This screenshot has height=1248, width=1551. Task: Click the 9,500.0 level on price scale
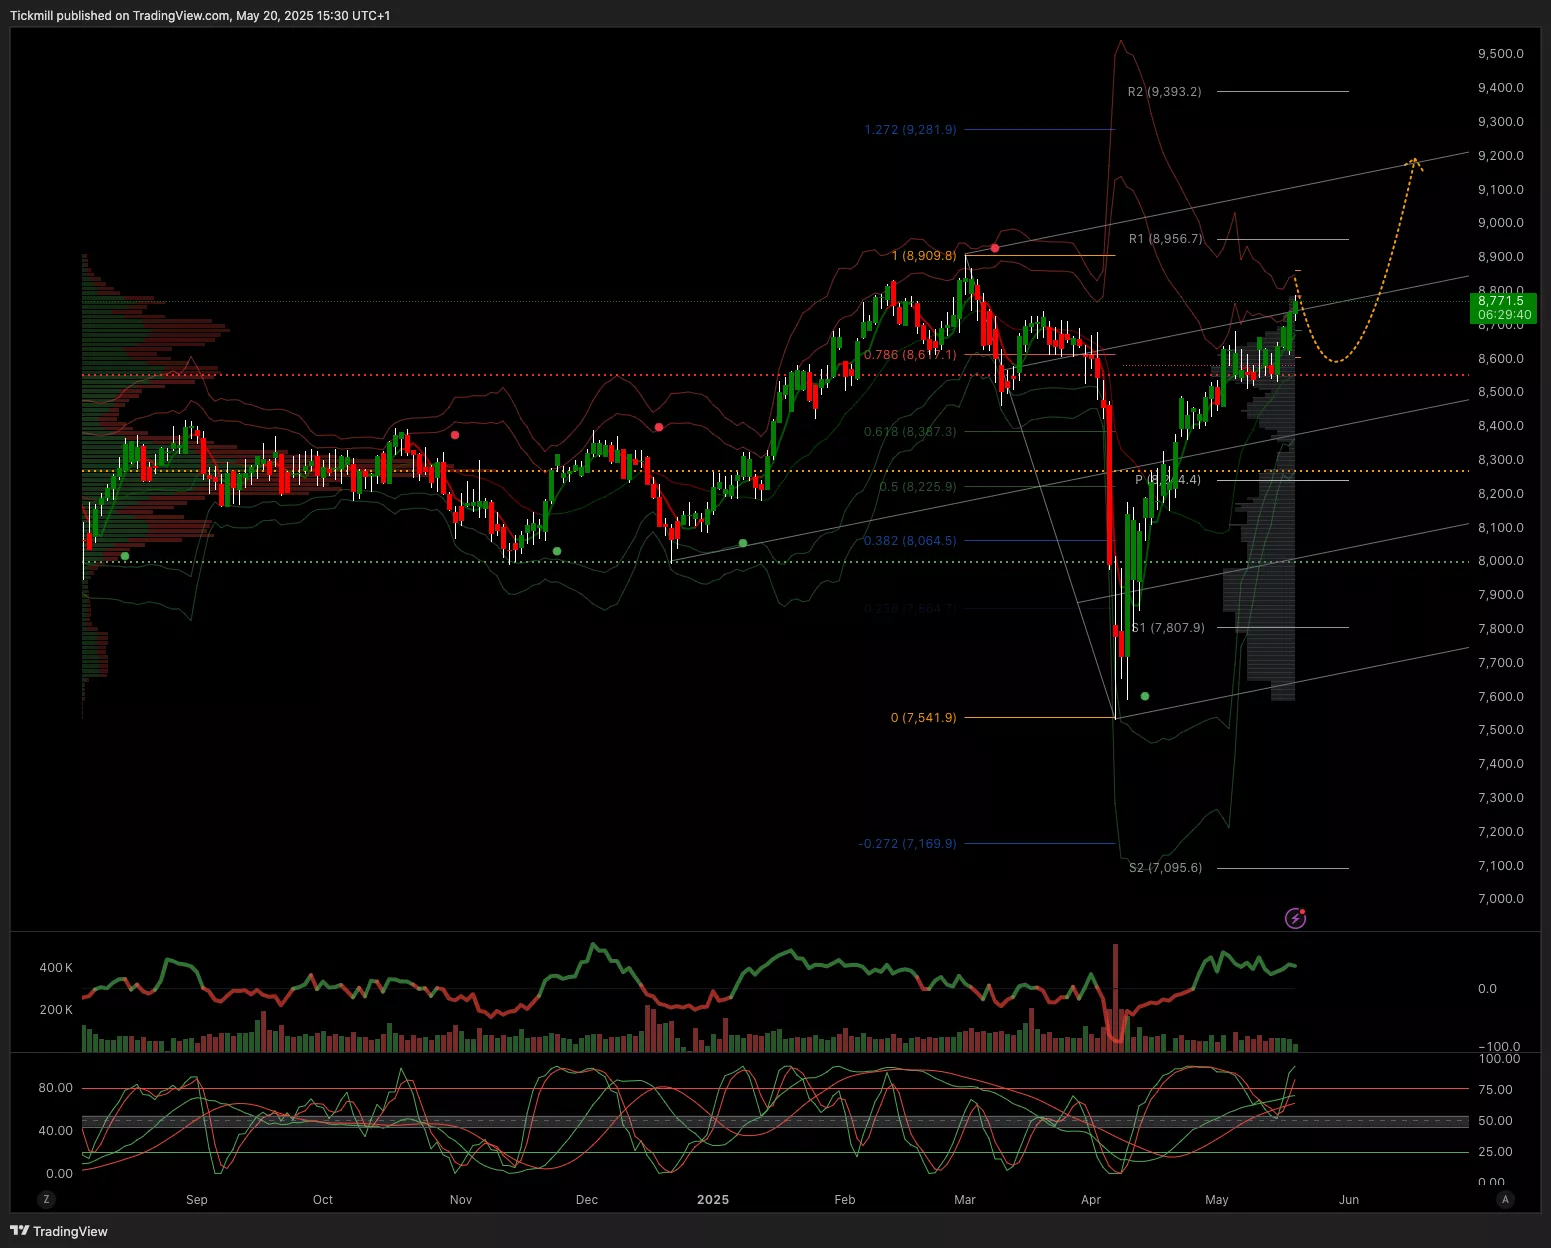[x=1500, y=54]
